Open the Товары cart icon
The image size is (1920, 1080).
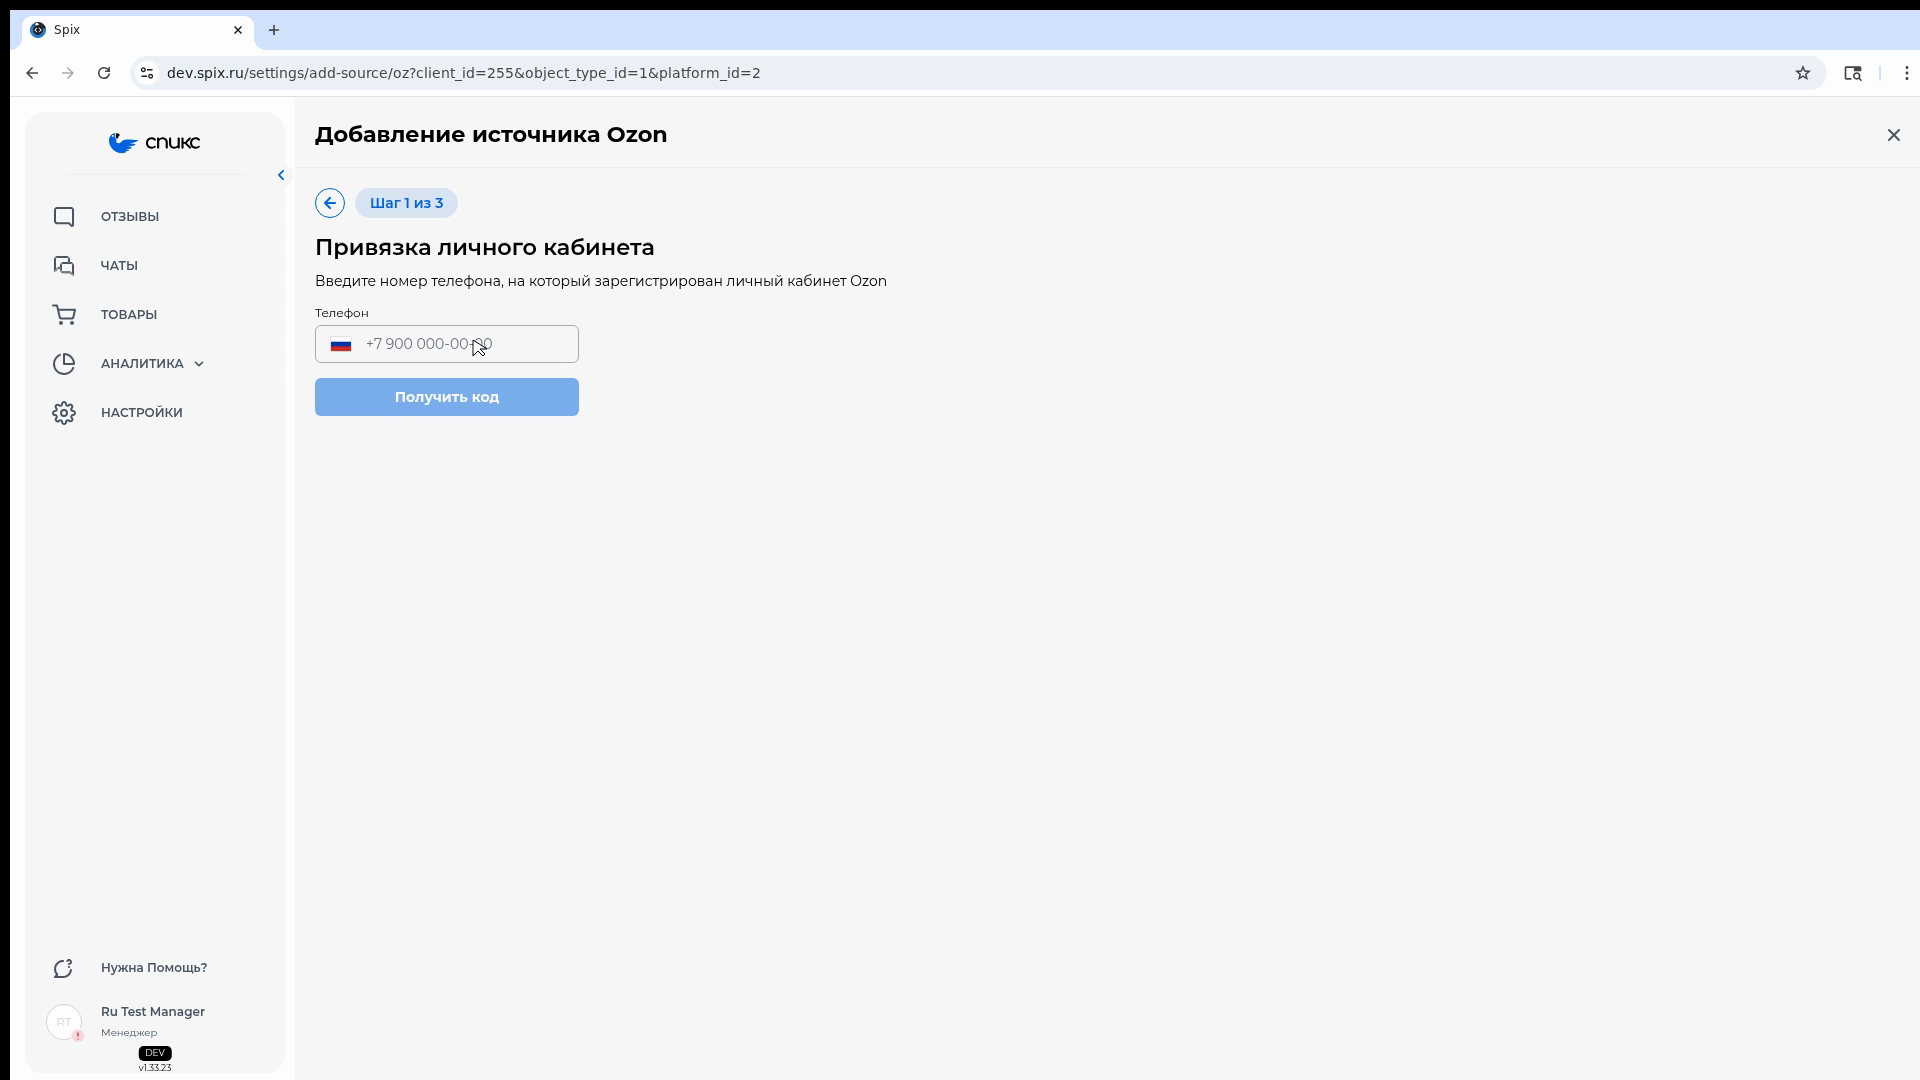[64, 315]
